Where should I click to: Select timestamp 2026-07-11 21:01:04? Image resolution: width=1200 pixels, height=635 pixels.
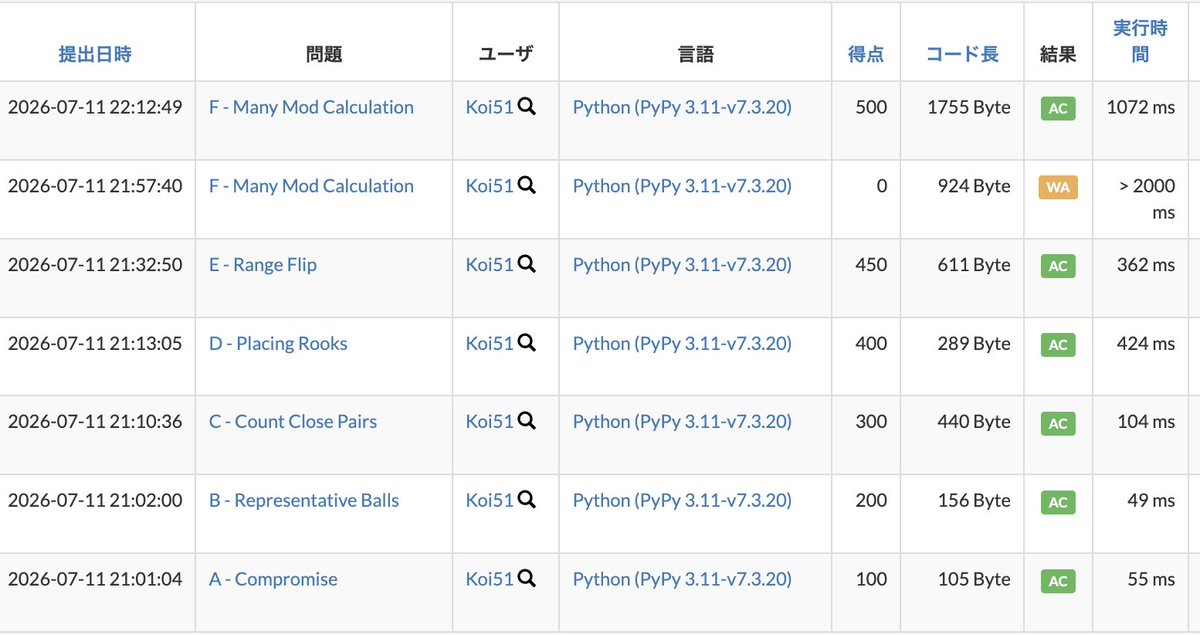pyautogui.click(x=95, y=579)
